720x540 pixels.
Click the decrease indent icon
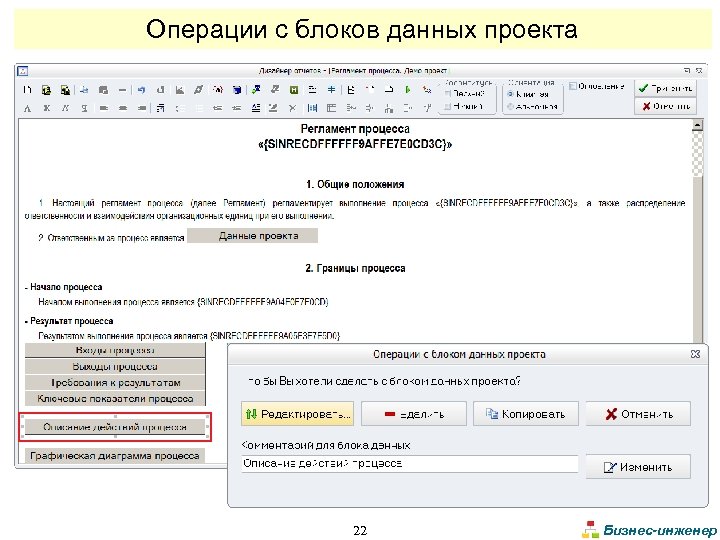tap(218, 108)
